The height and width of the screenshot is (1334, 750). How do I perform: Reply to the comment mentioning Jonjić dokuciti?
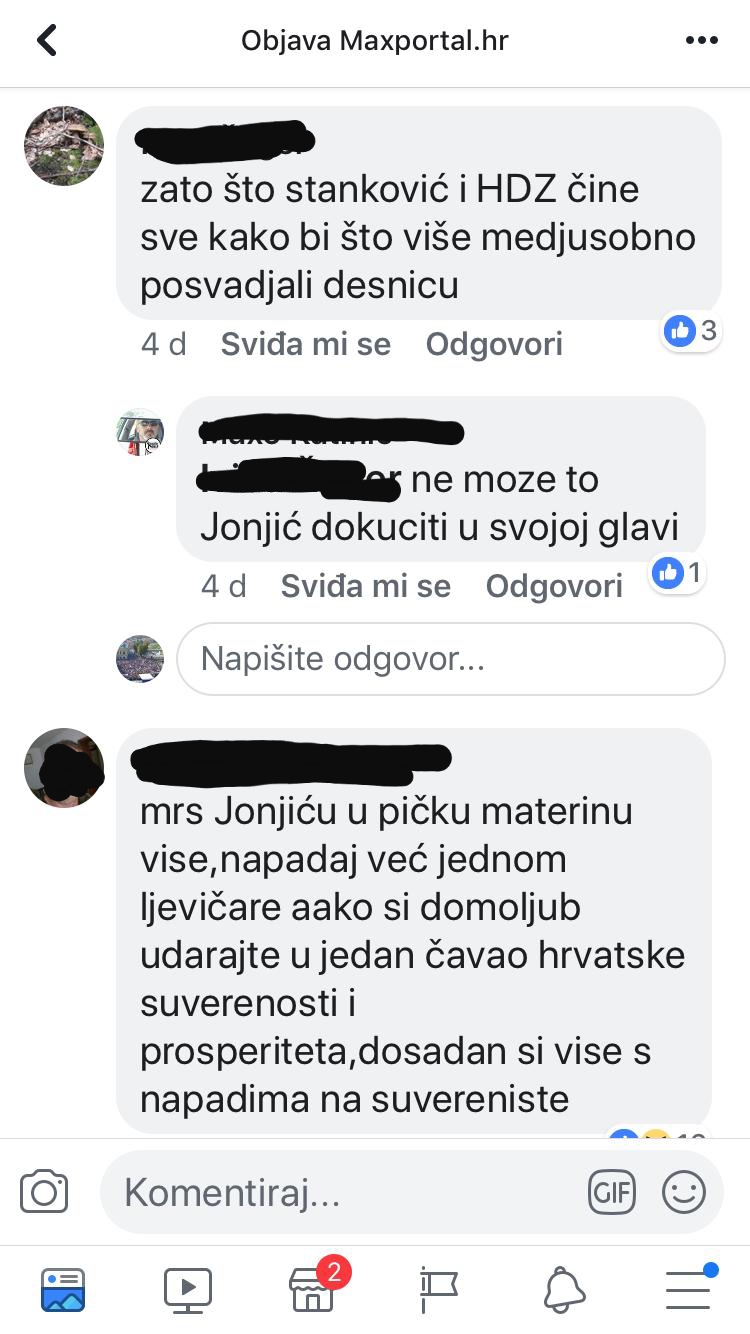554,586
